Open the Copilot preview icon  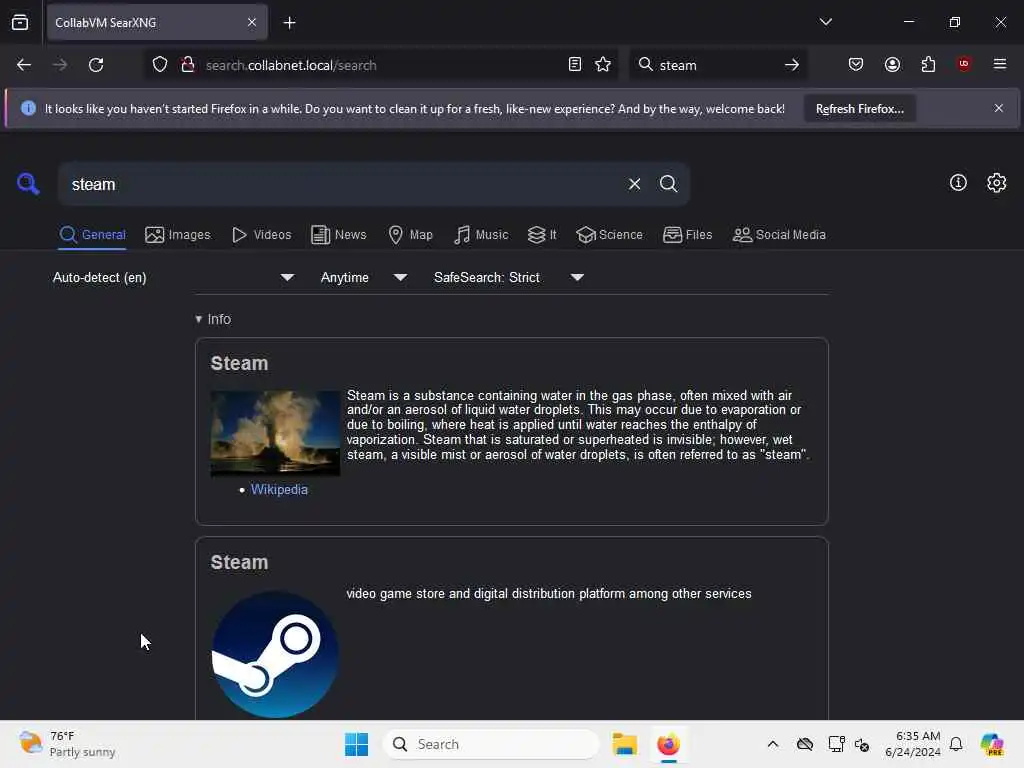(992, 744)
